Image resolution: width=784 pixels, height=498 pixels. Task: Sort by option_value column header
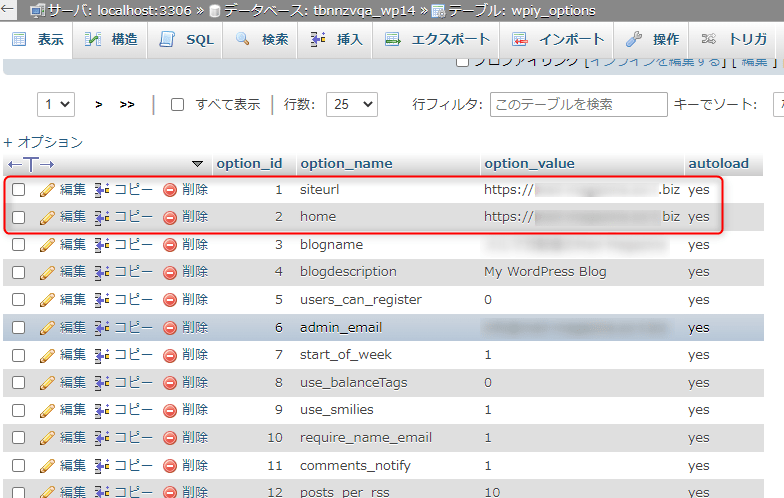tap(529, 164)
